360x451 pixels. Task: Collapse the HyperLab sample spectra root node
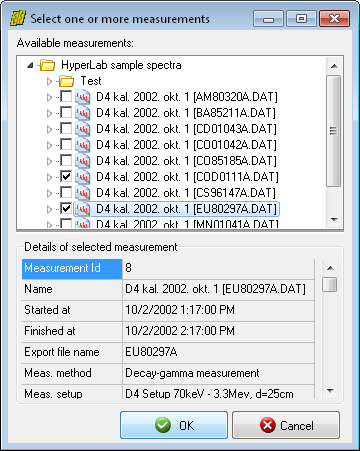click(30, 65)
